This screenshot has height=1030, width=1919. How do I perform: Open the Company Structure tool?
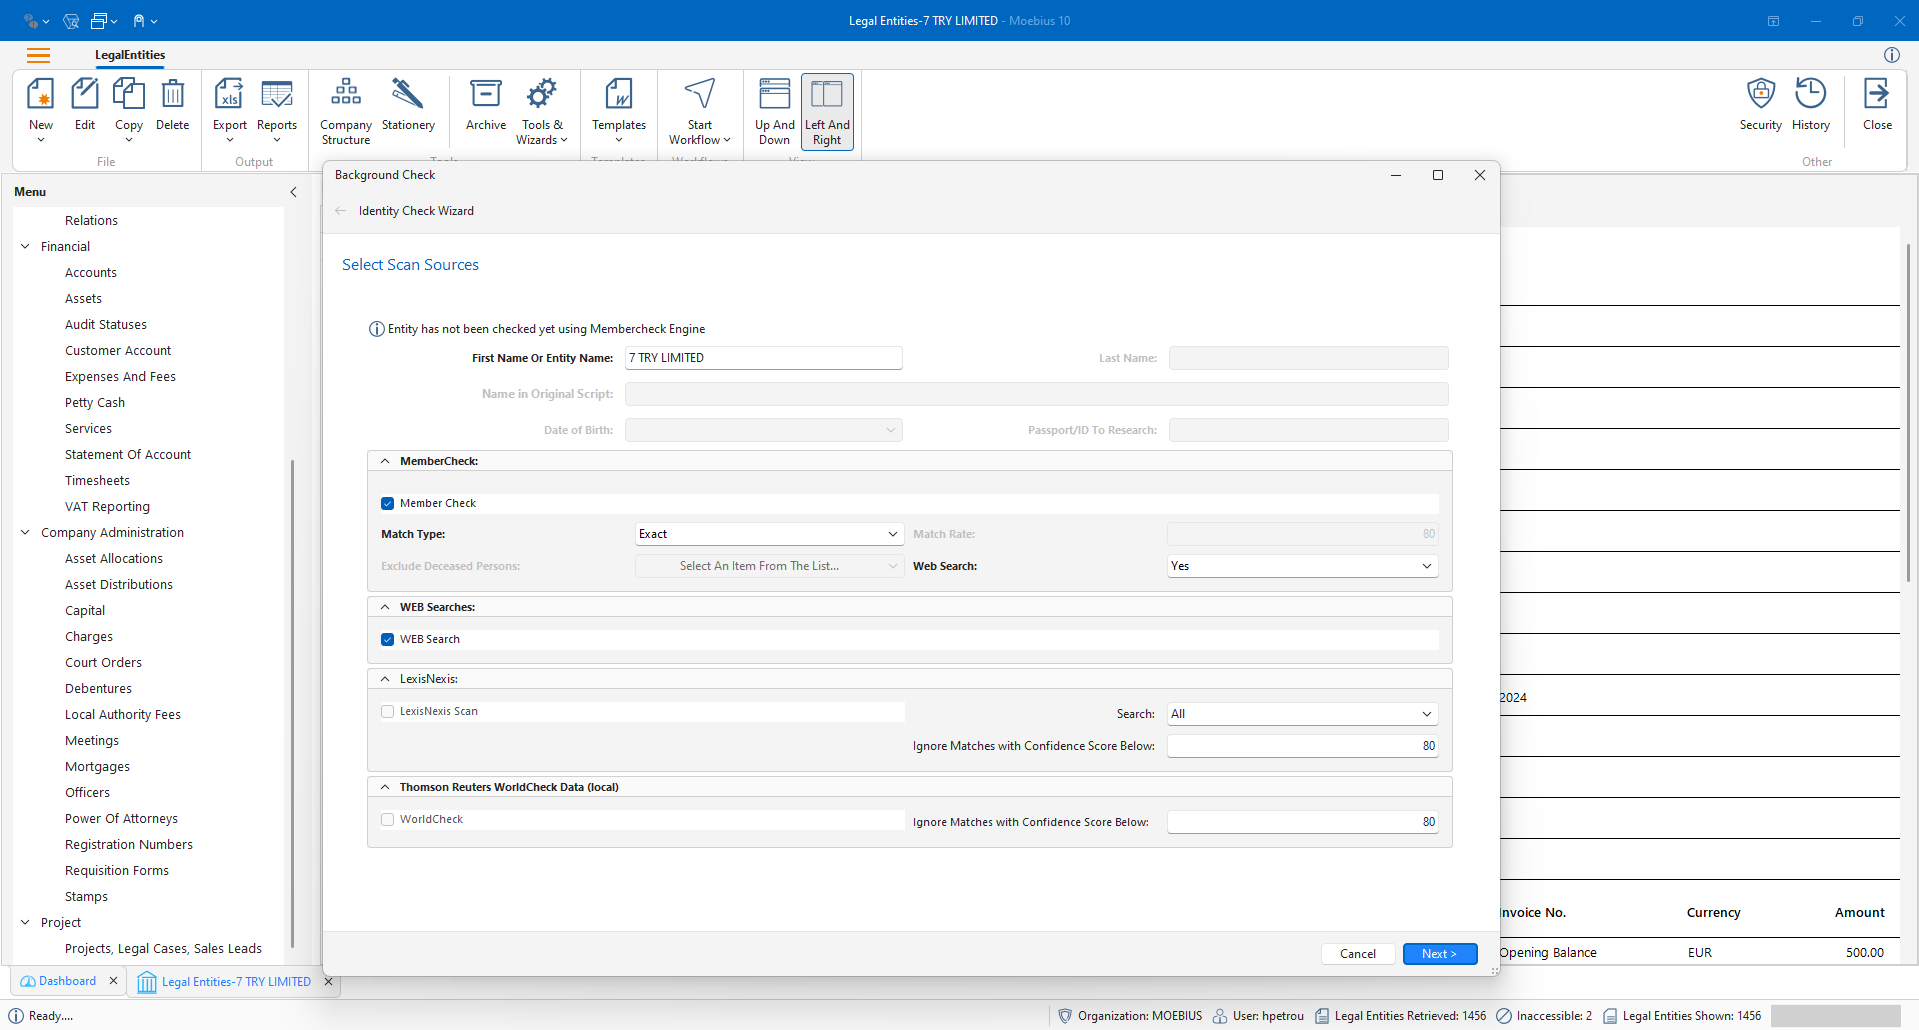coord(345,110)
